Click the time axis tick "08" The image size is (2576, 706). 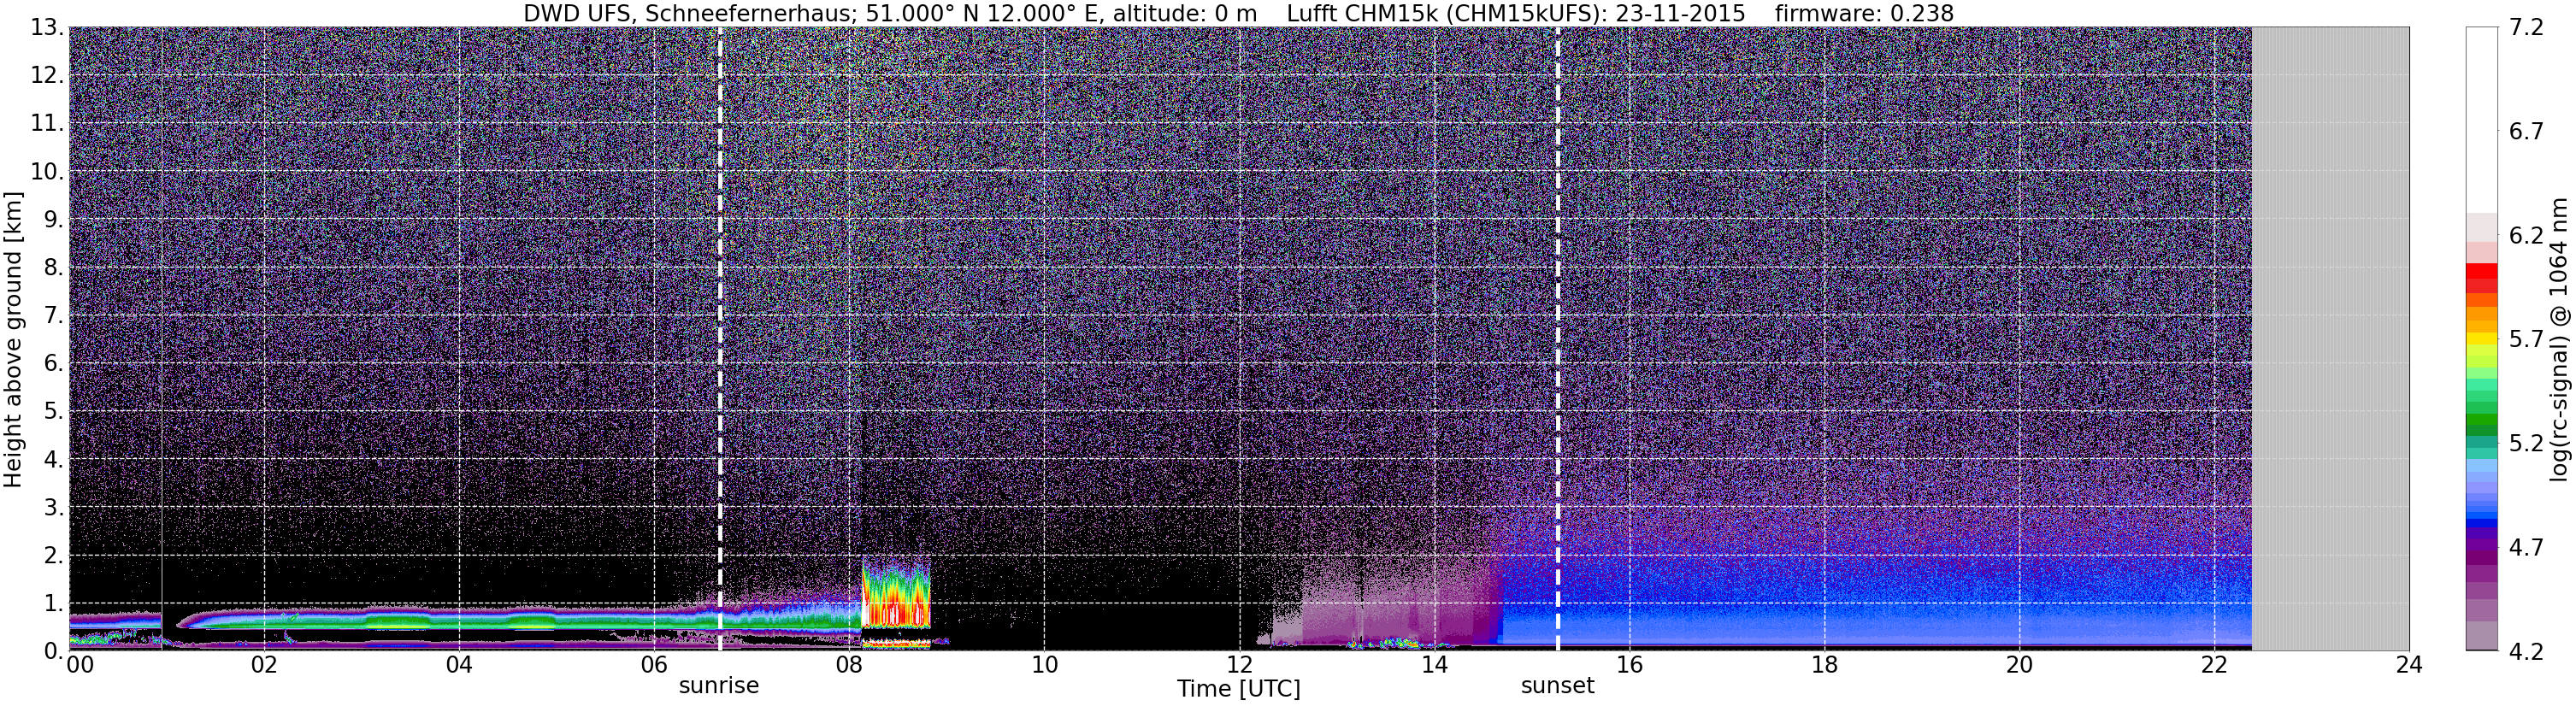click(x=849, y=665)
